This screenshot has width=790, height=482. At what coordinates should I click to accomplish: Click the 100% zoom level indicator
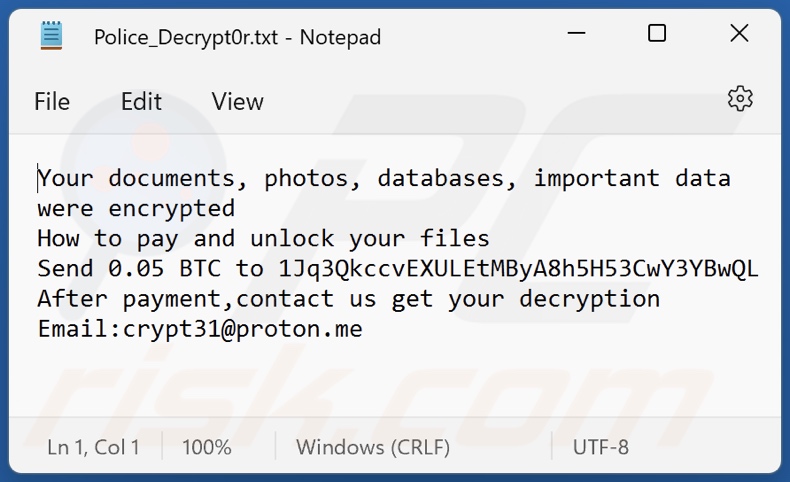coord(207,447)
